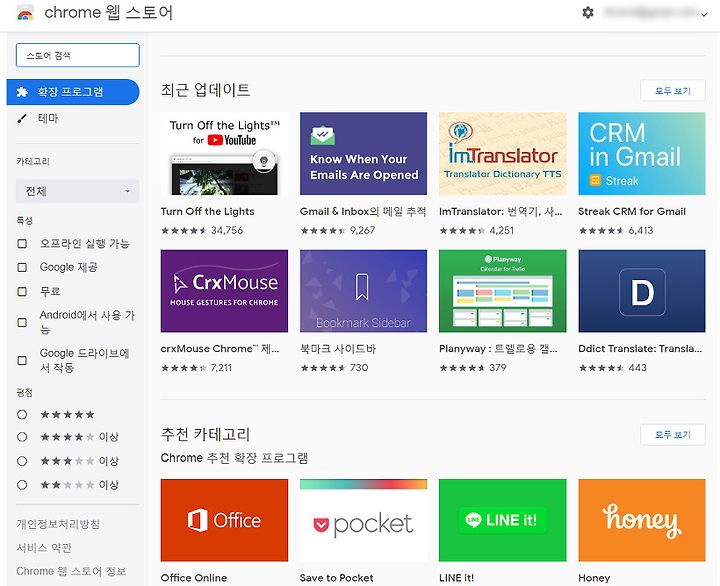Click the ImTranslator: 번역기 title text

501,211
